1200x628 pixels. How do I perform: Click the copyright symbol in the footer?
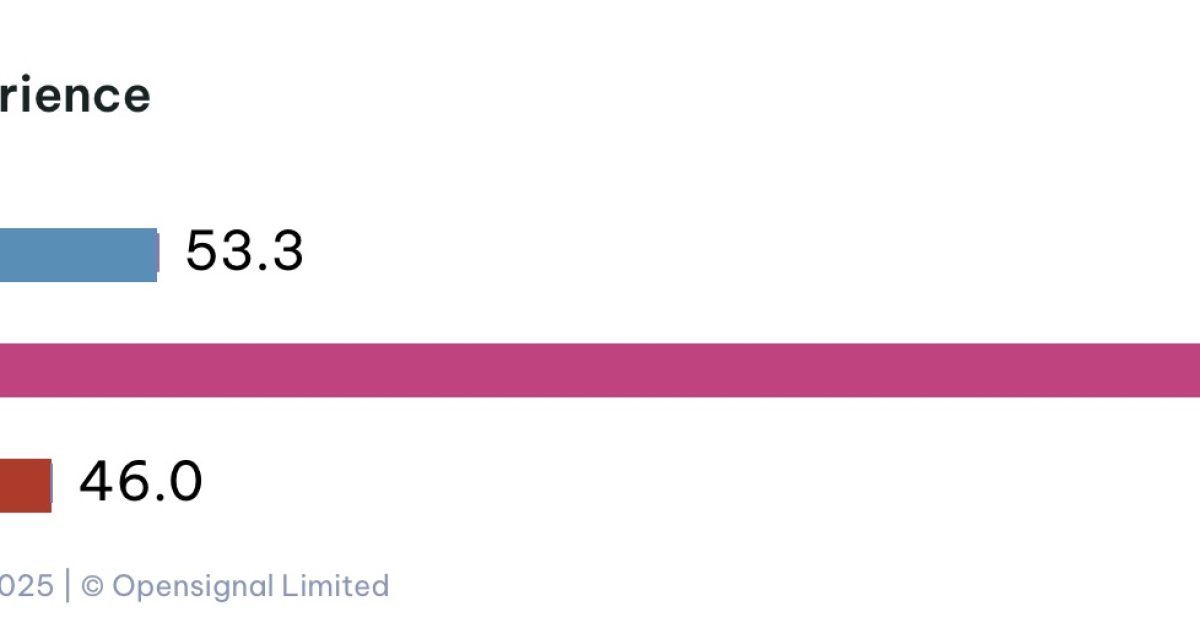click(92, 586)
